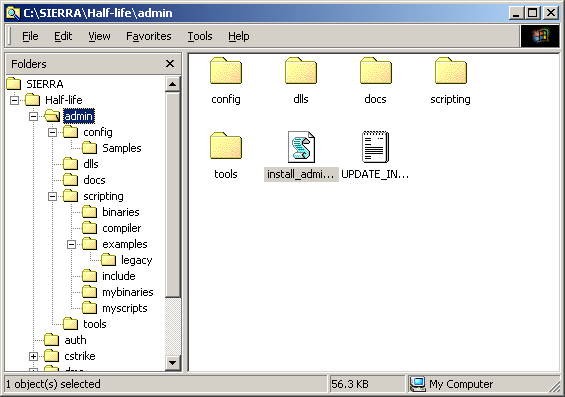This screenshot has width=565, height=397.
Task: Click the "config" name in file pane
Action: click(x=226, y=99)
